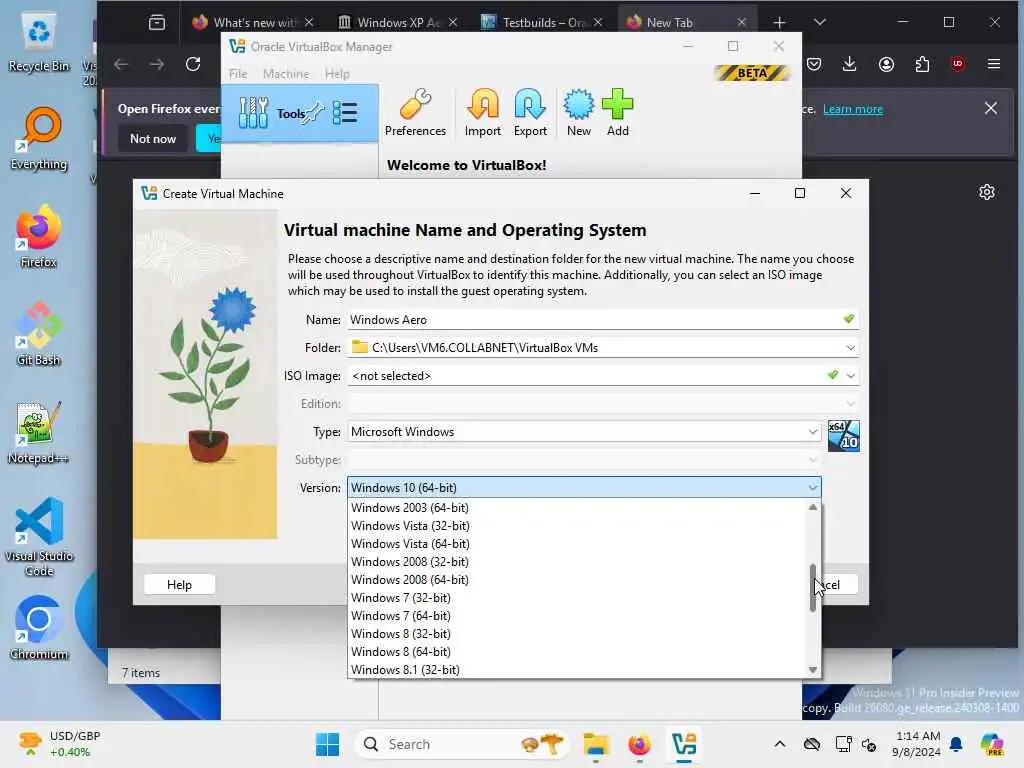Open the Folder dropdown arrow

[x=850, y=347]
